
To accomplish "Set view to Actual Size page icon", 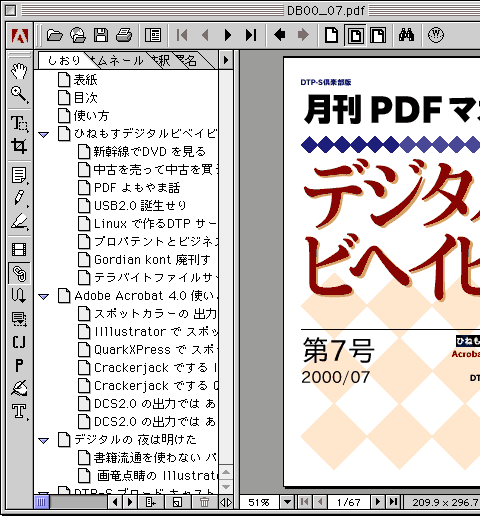I will (x=331, y=35).
